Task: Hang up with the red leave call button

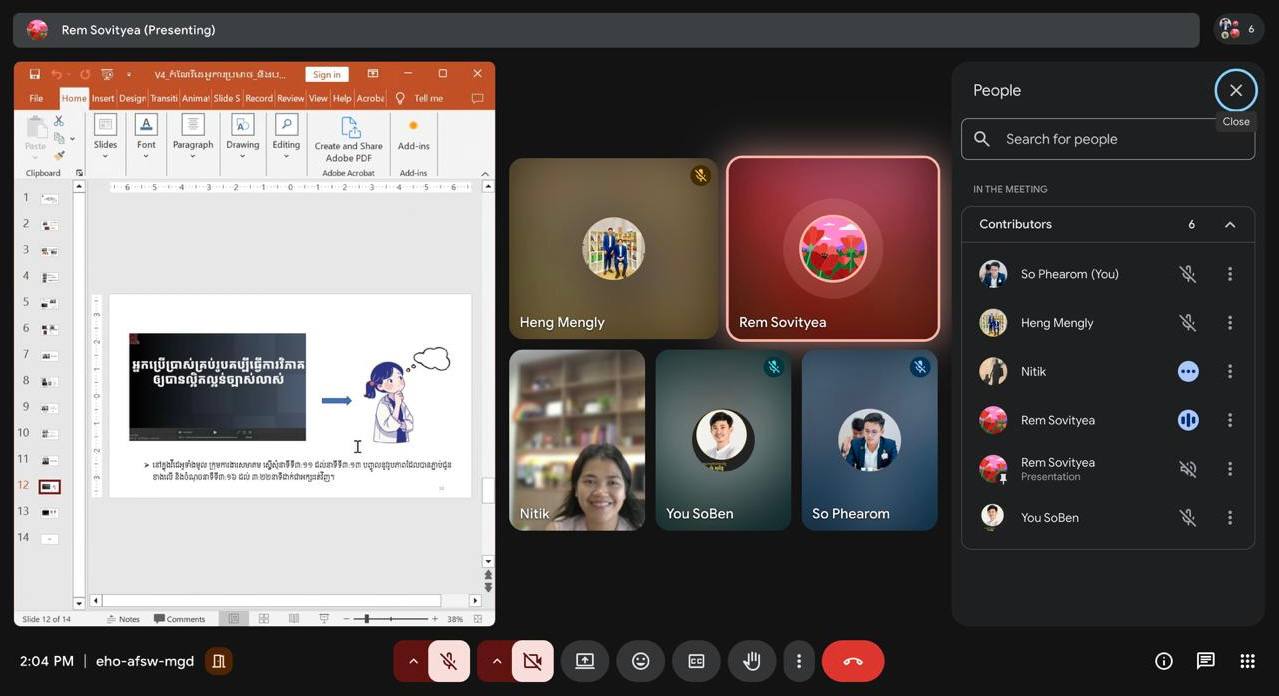Action: pyautogui.click(x=852, y=661)
